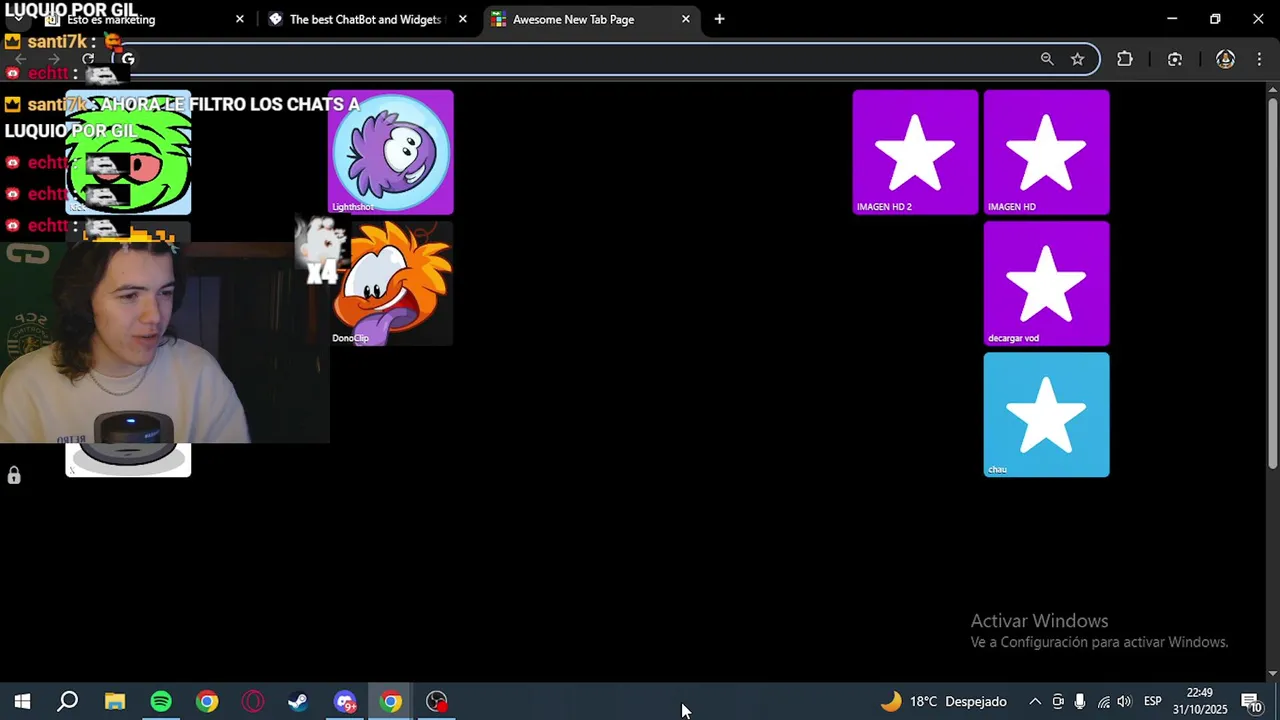This screenshot has height=720, width=1280.
Task: Open File Explorer from the taskbar
Action: 115,701
